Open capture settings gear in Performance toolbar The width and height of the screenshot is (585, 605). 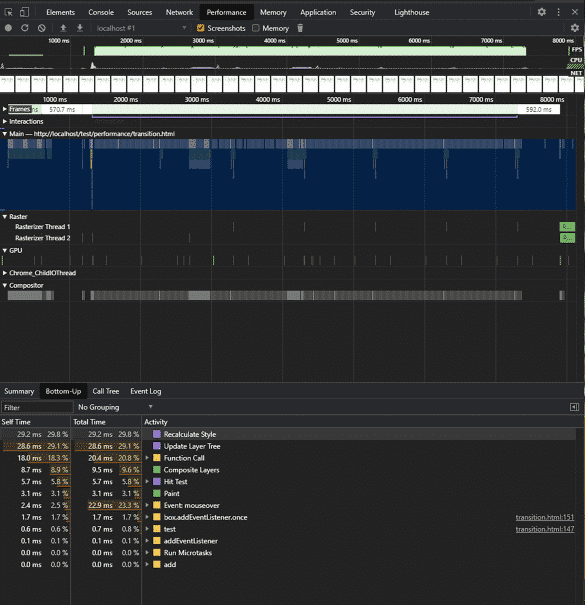575,28
